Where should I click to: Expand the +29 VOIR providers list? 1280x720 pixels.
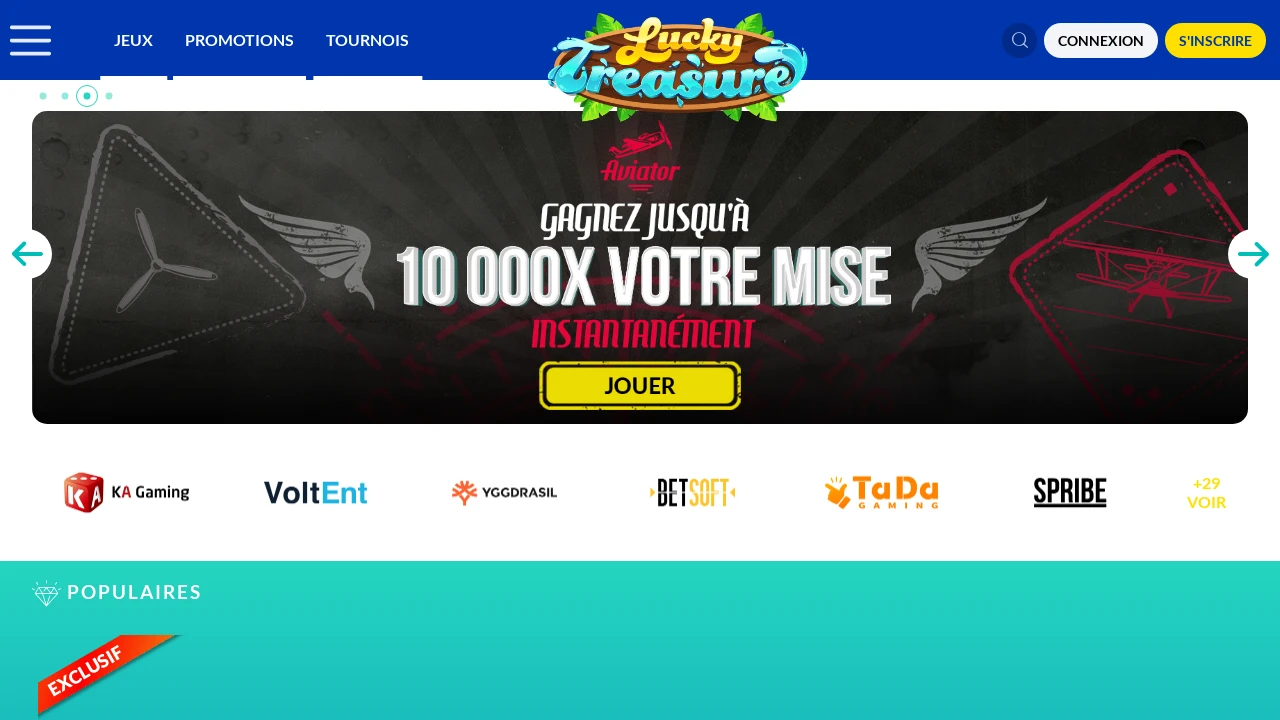click(1207, 493)
